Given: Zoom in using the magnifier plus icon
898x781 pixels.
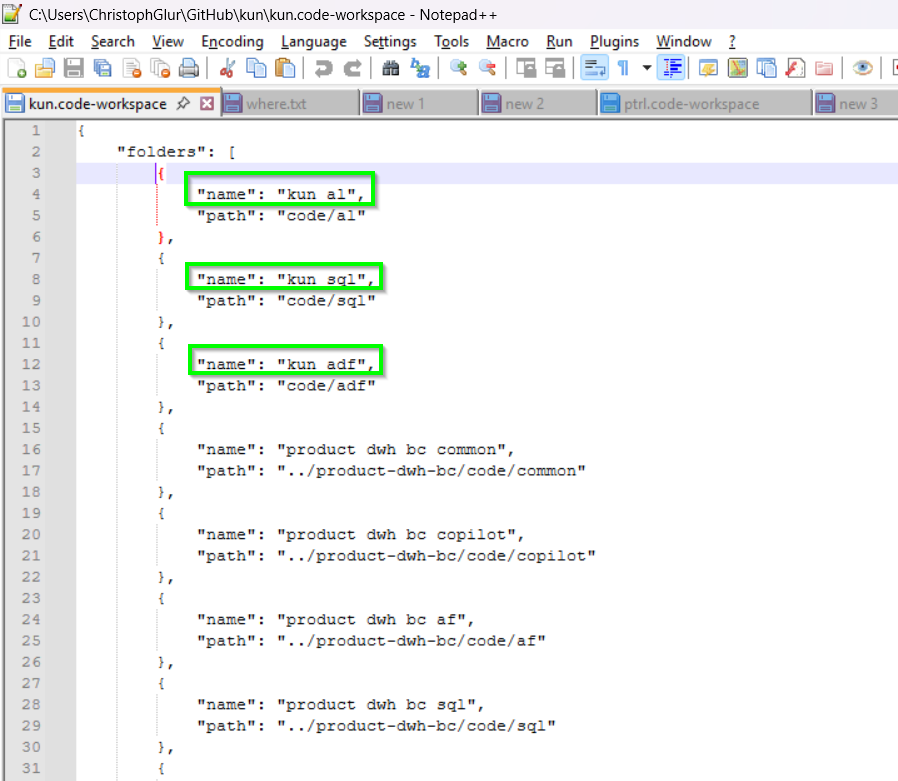Looking at the screenshot, I should 458,68.
